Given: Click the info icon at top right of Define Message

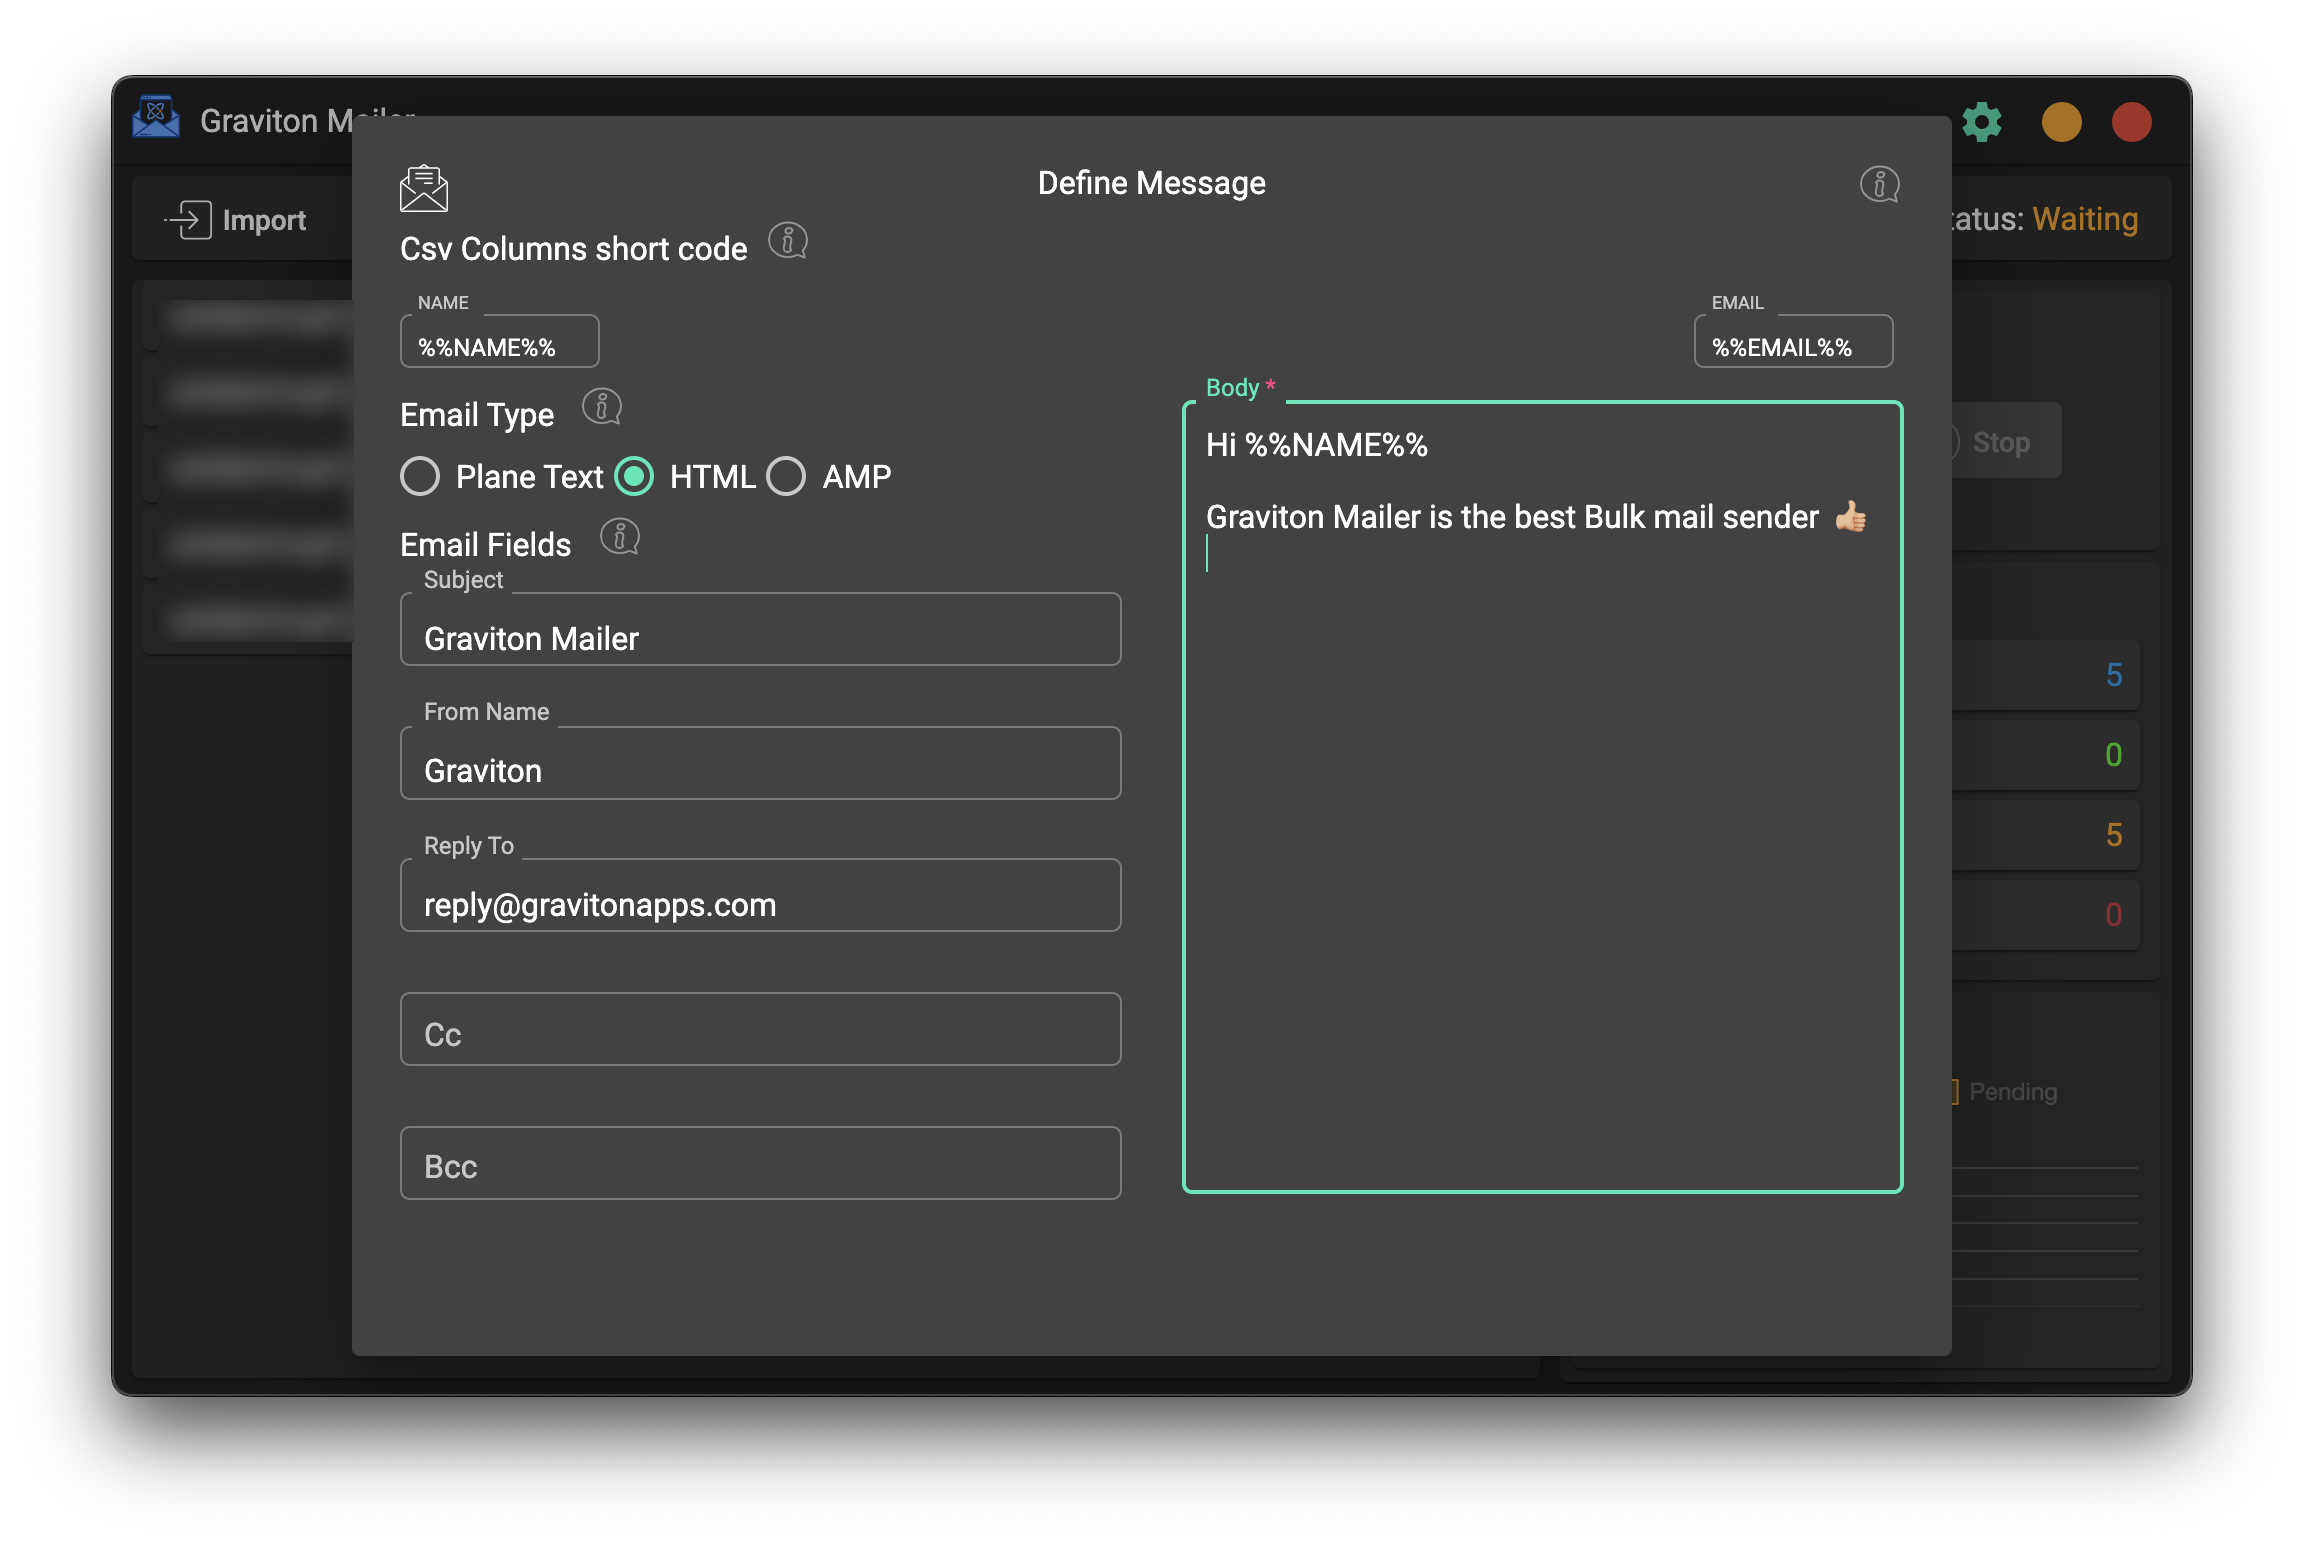Looking at the screenshot, I should tap(1880, 185).
